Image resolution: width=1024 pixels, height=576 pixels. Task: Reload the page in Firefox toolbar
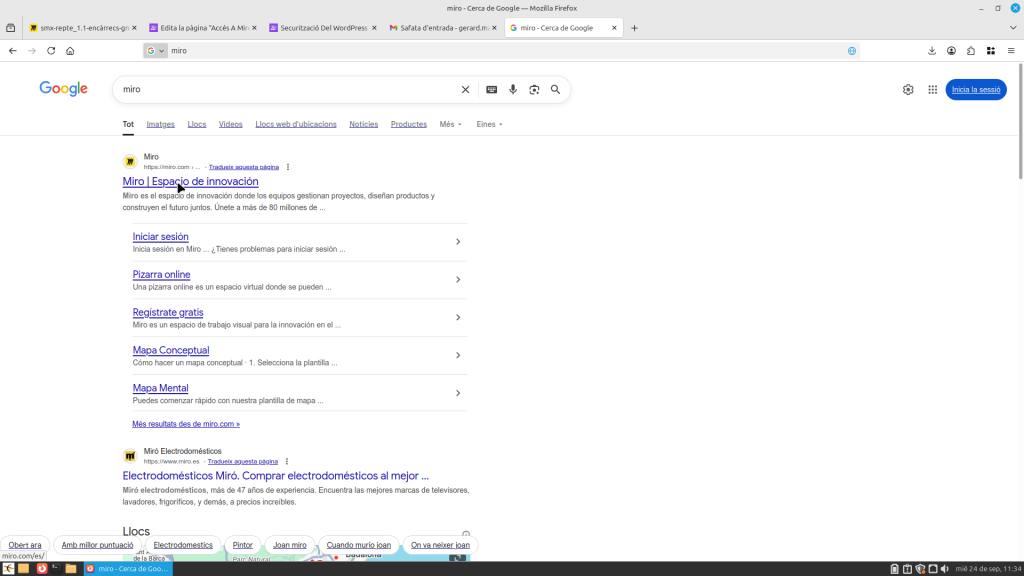(51, 50)
